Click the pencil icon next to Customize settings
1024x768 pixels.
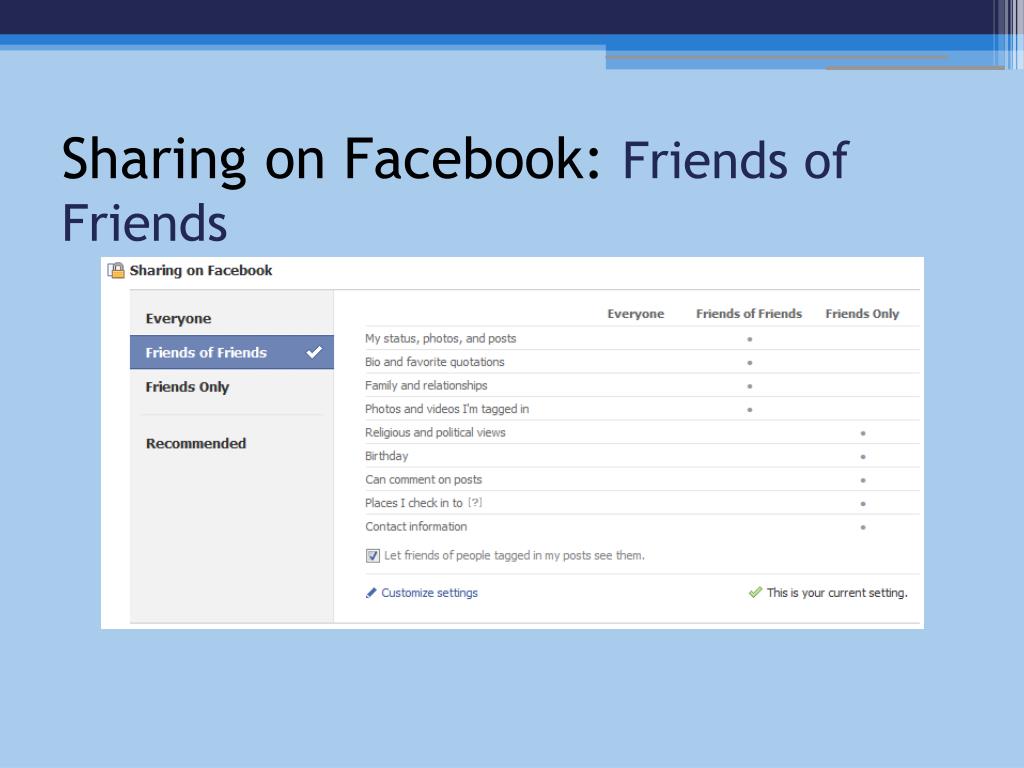[x=371, y=593]
